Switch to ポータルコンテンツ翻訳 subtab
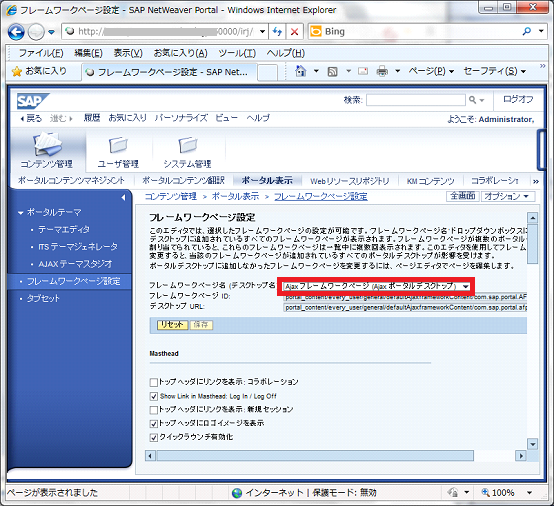This screenshot has height=506, width=554. 183,181
